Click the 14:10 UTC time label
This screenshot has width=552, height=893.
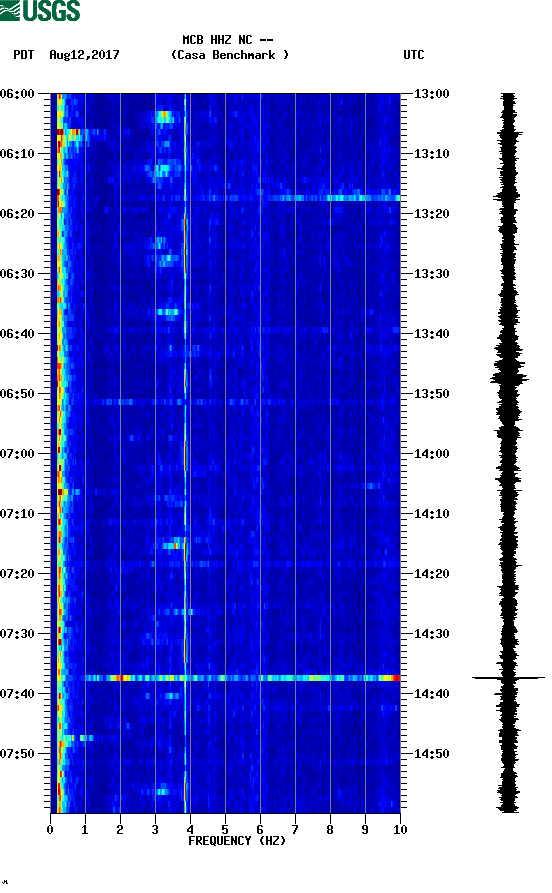pyautogui.click(x=431, y=514)
